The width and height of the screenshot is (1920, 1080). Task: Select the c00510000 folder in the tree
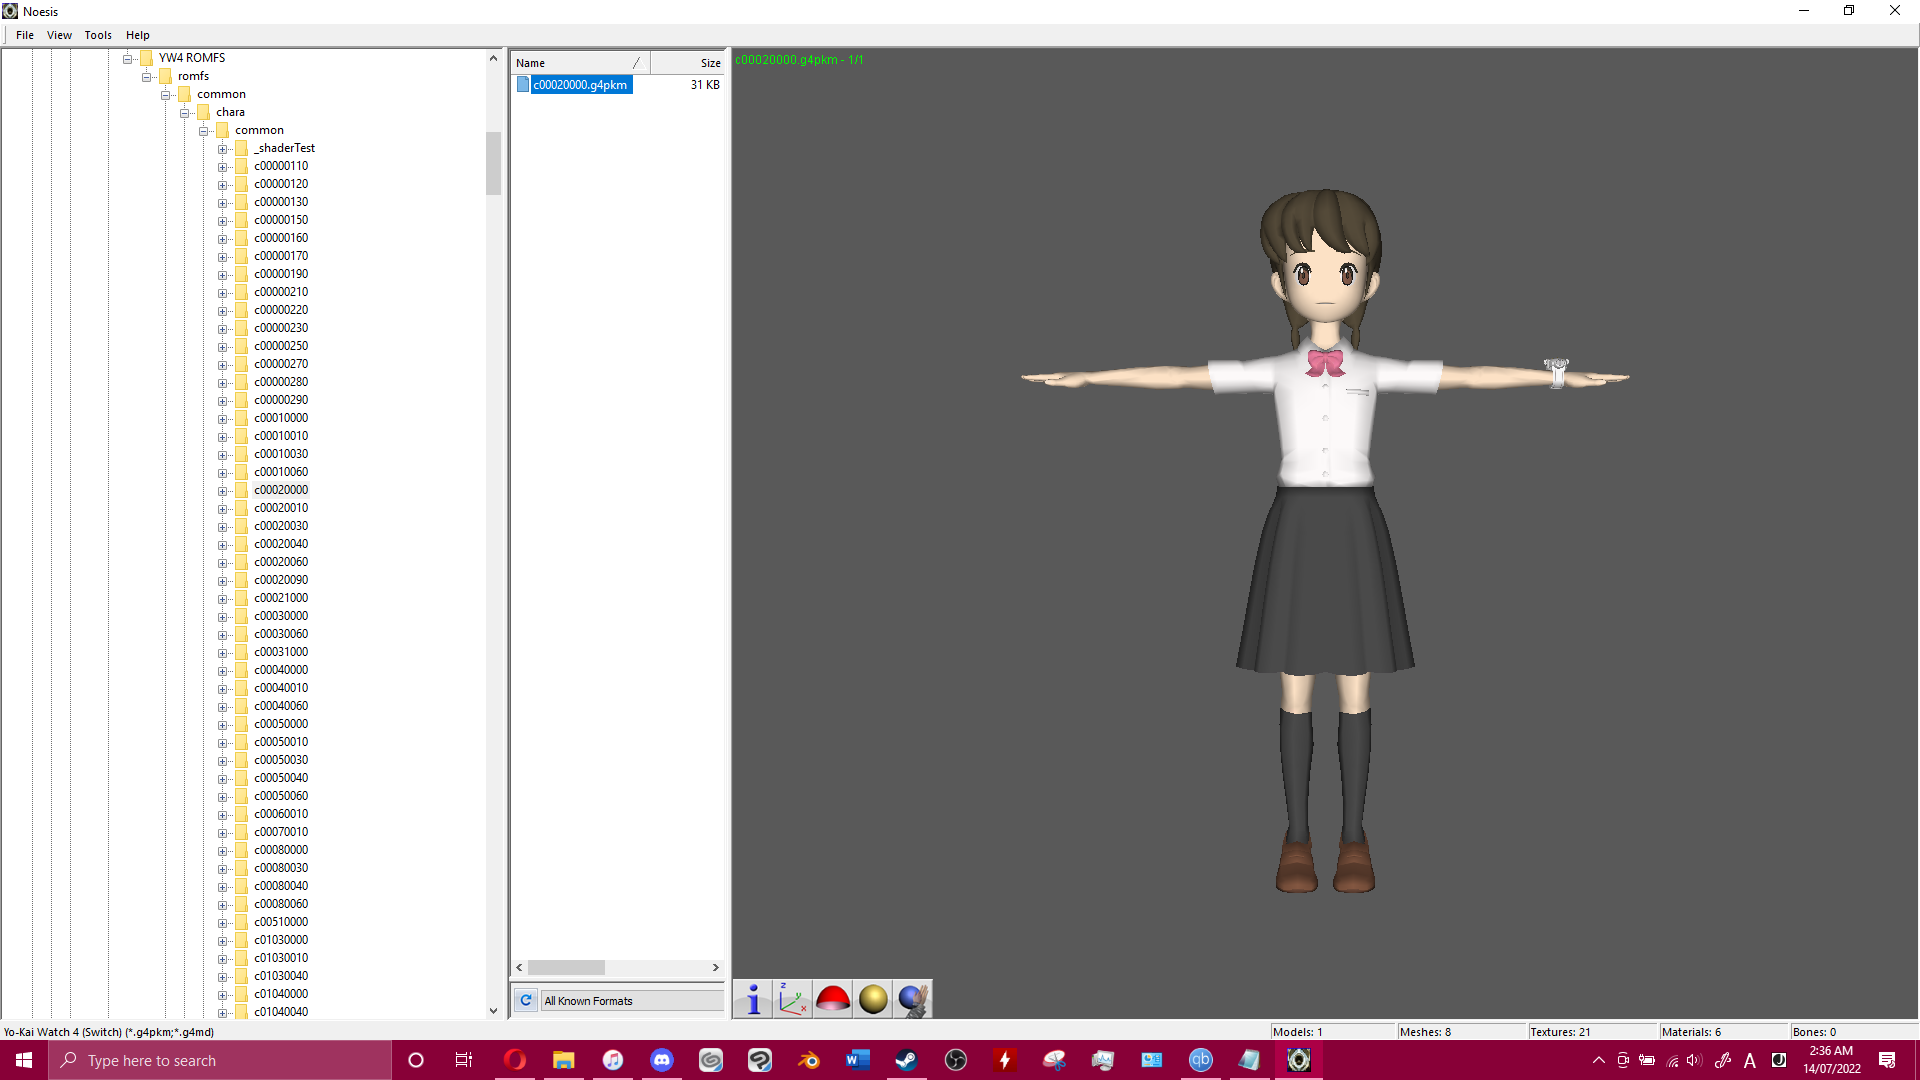pos(281,922)
